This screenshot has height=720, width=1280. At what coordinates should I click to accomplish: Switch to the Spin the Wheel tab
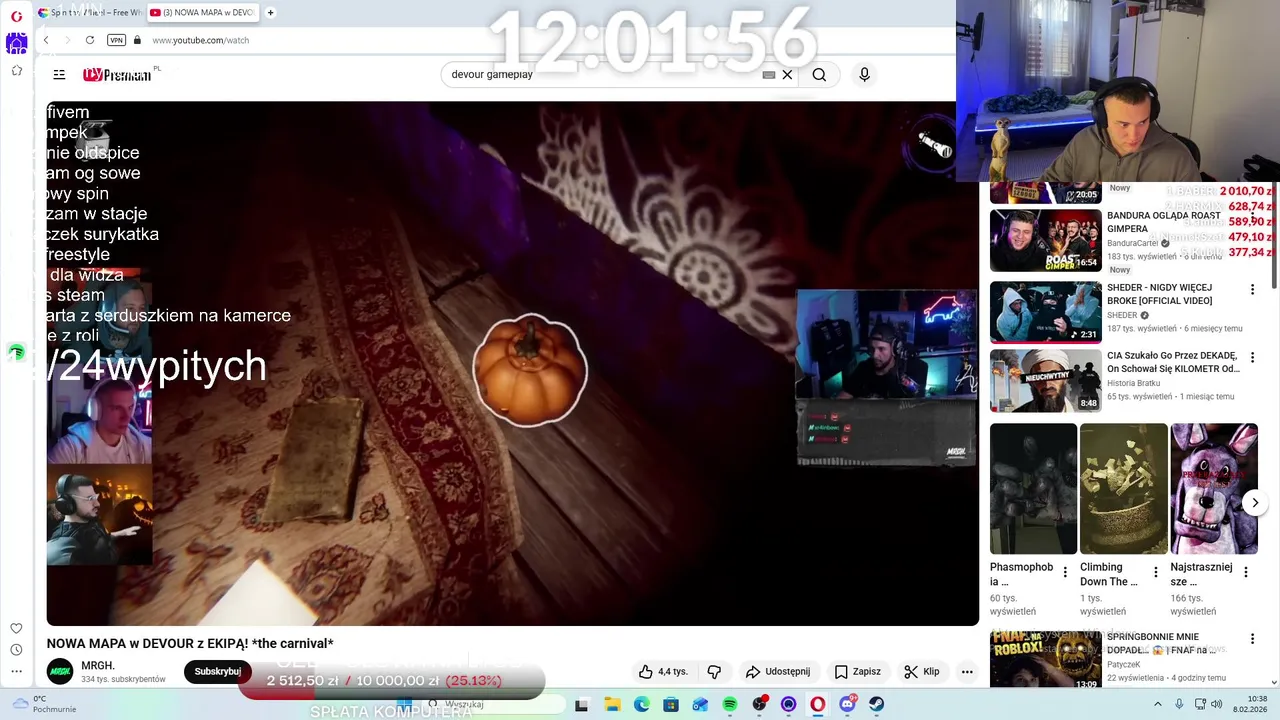89,13
